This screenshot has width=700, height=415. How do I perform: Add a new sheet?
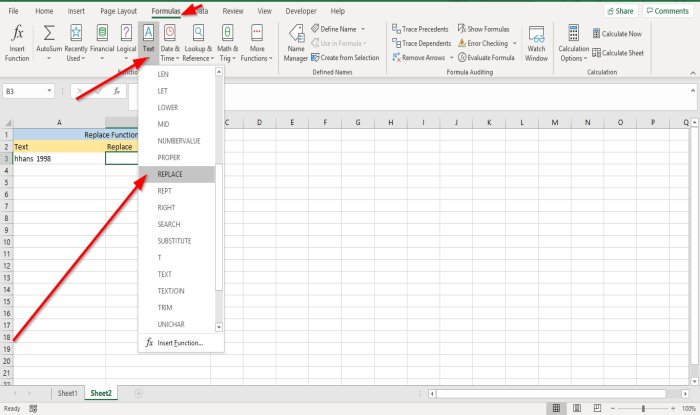pos(138,393)
